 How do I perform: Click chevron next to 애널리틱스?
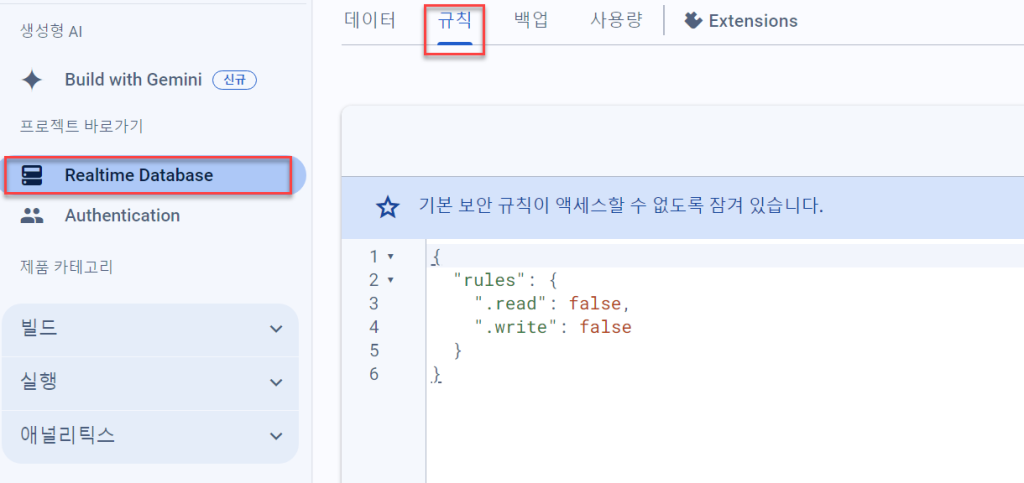(x=276, y=437)
